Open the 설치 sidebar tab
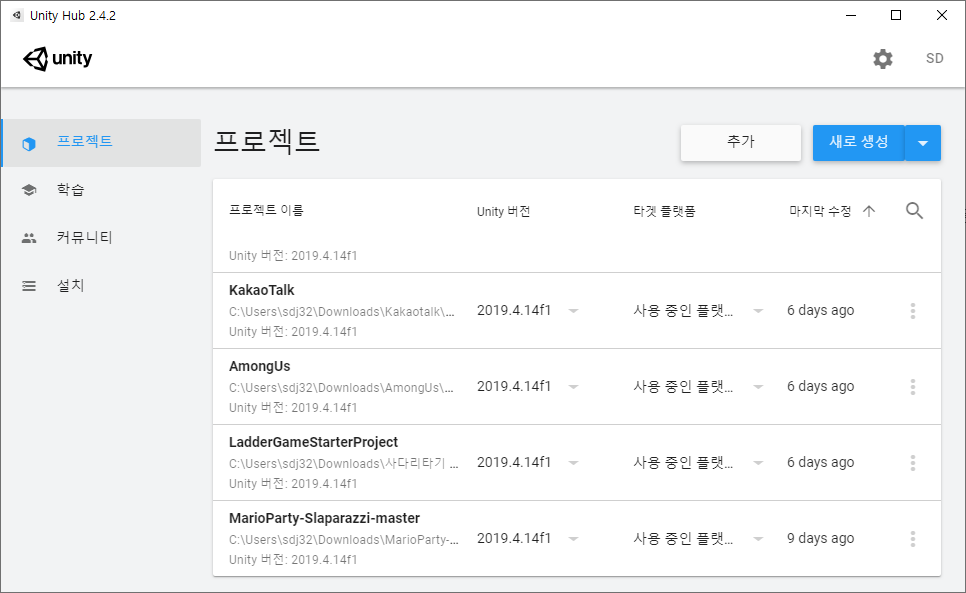Viewport: 966px width, 593px height. coord(102,286)
